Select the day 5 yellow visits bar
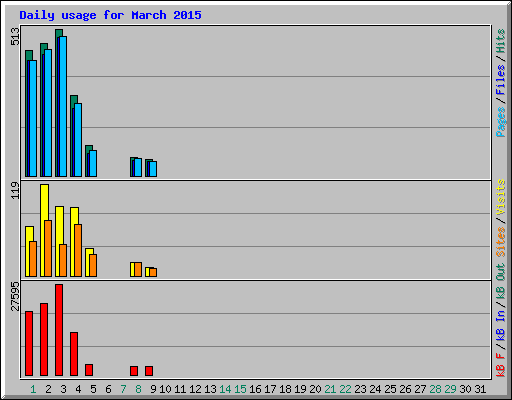512x400 pixels. coord(87,262)
